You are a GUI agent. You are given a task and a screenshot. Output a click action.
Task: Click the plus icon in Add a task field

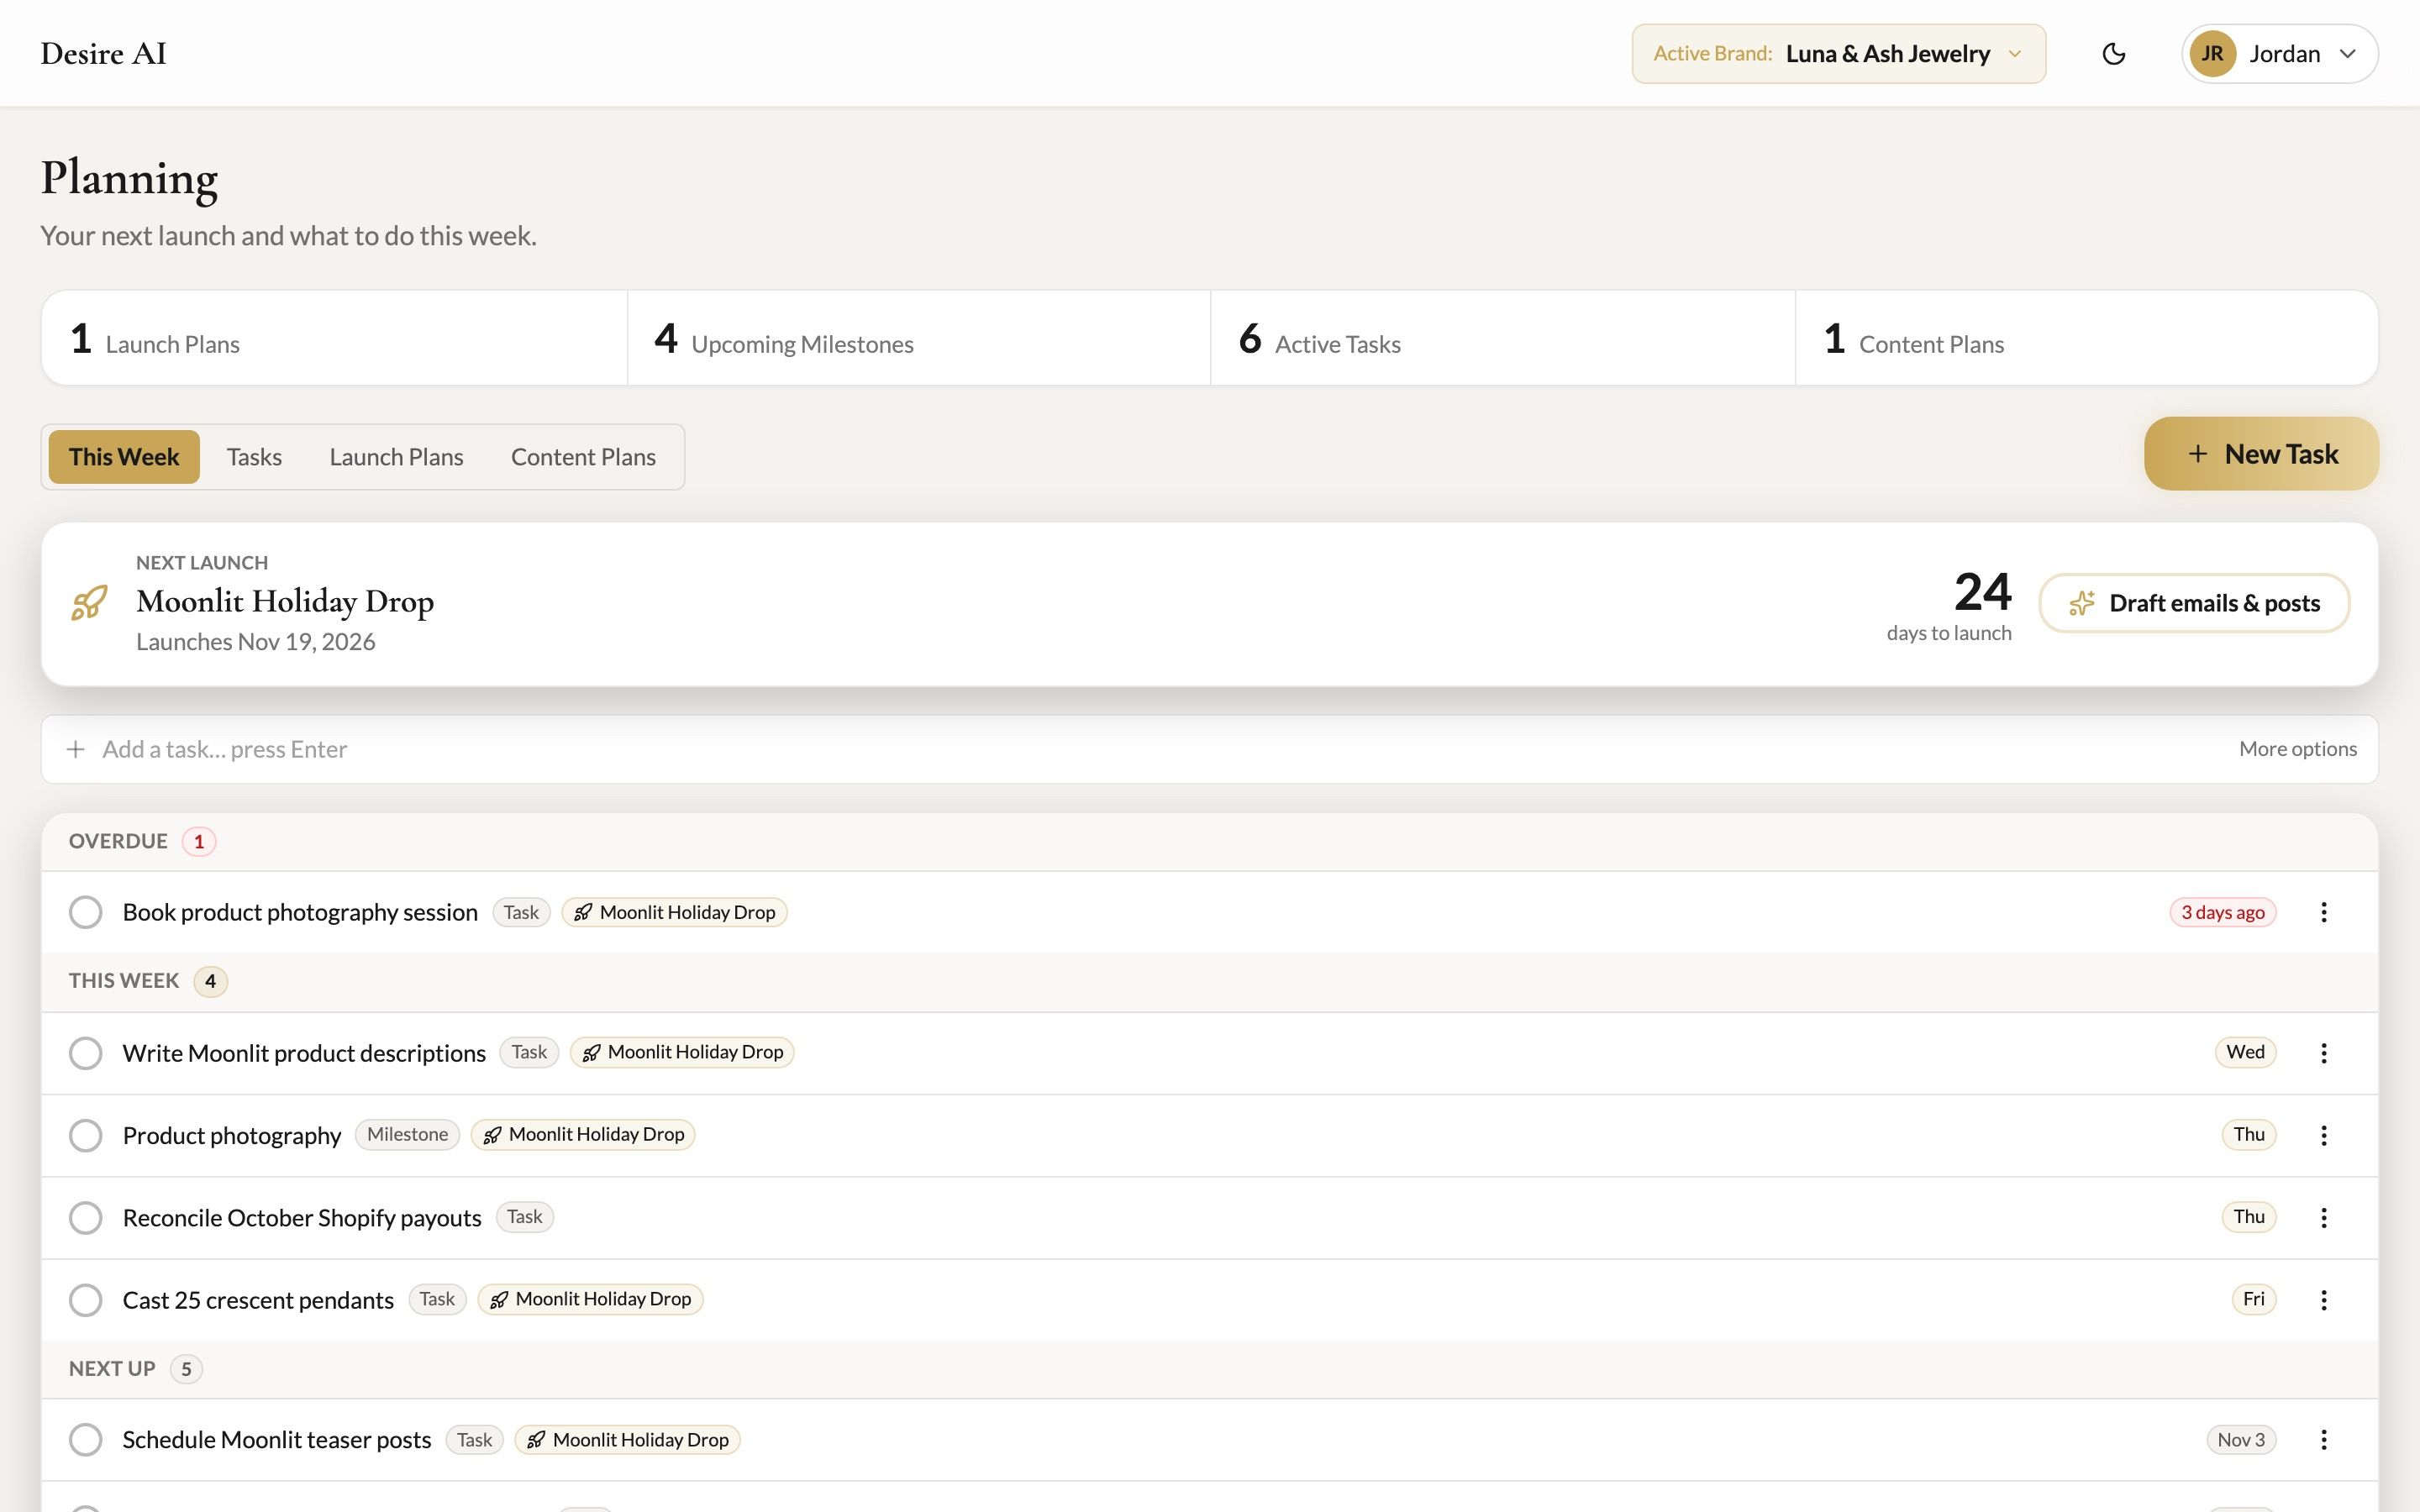pyautogui.click(x=75, y=749)
